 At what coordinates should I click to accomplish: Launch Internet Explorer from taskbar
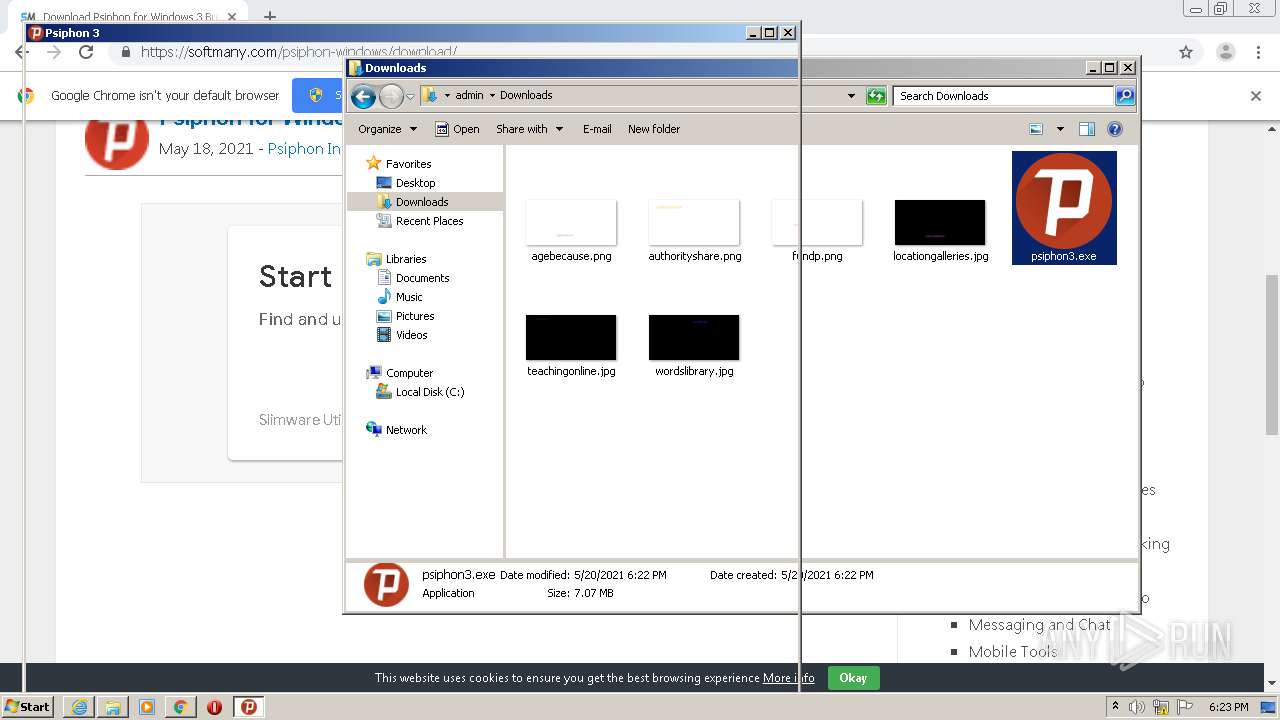click(x=79, y=707)
